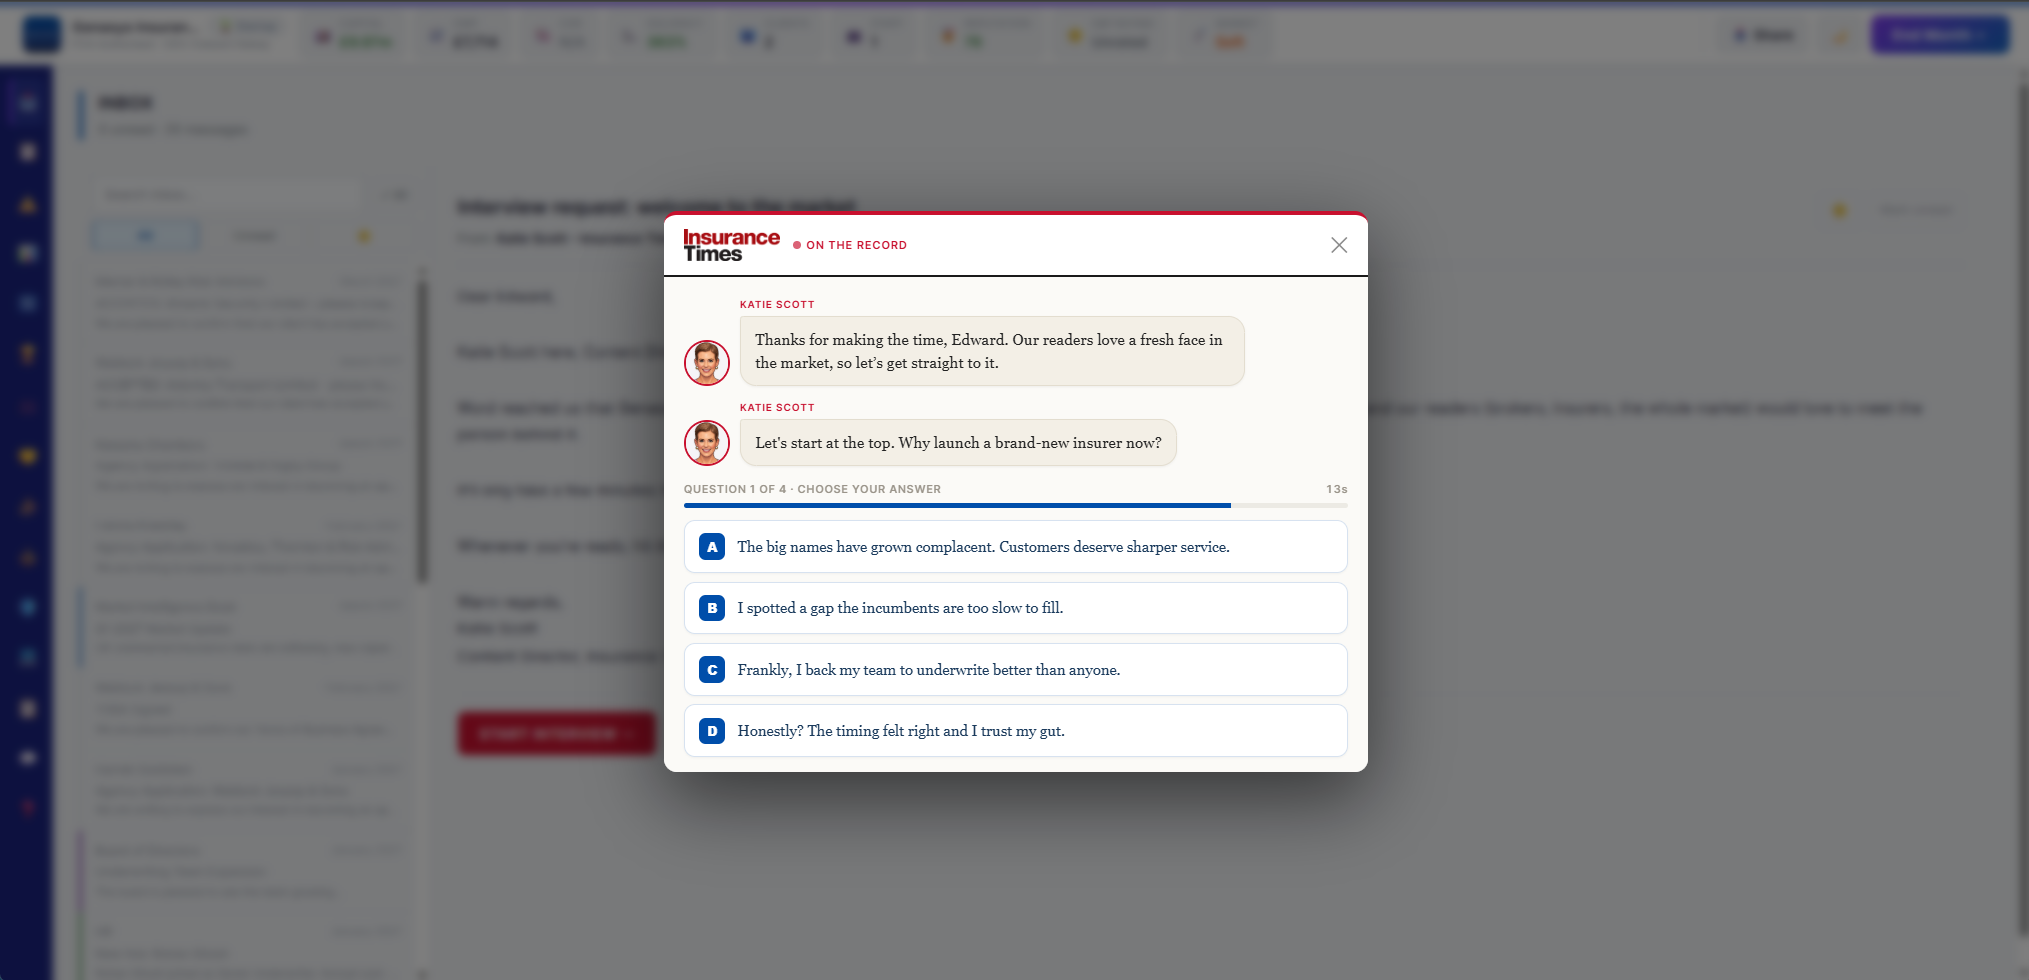Choose answer C about backing my team

pyautogui.click(x=1015, y=670)
